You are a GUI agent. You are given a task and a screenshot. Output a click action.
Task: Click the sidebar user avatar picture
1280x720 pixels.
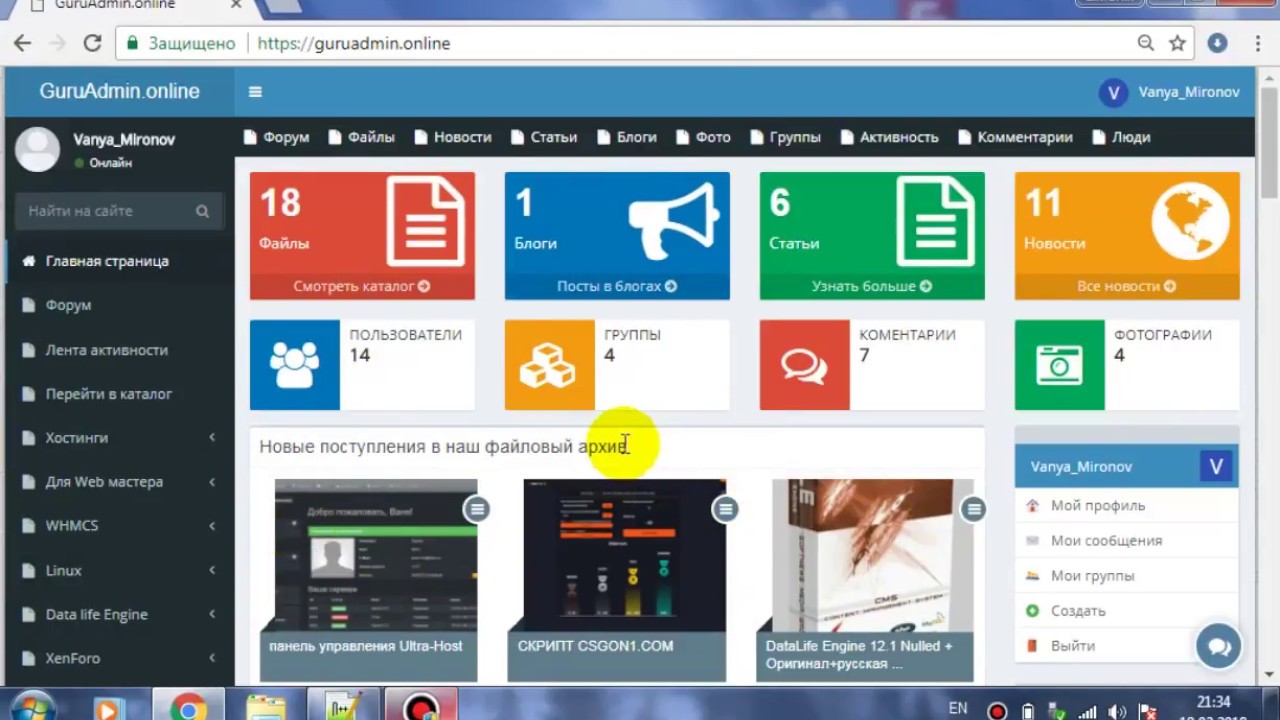tap(38, 149)
